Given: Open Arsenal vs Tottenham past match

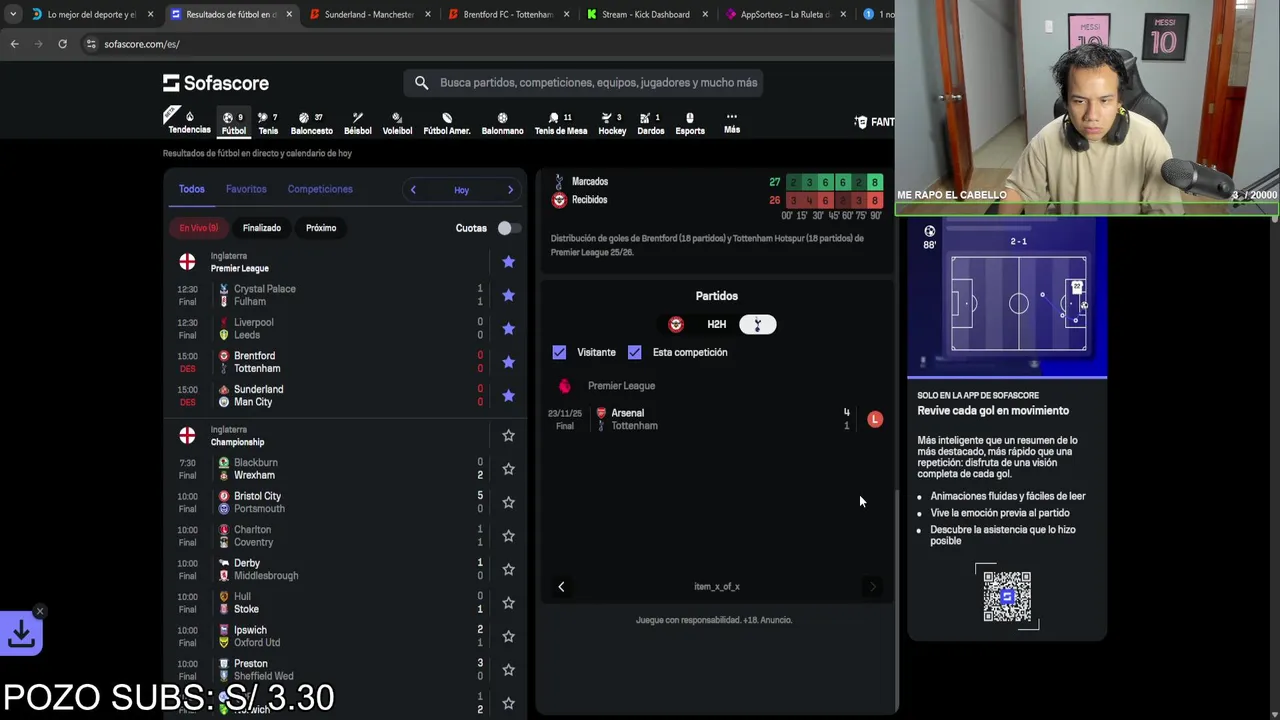Looking at the screenshot, I should (x=716, y=420).
